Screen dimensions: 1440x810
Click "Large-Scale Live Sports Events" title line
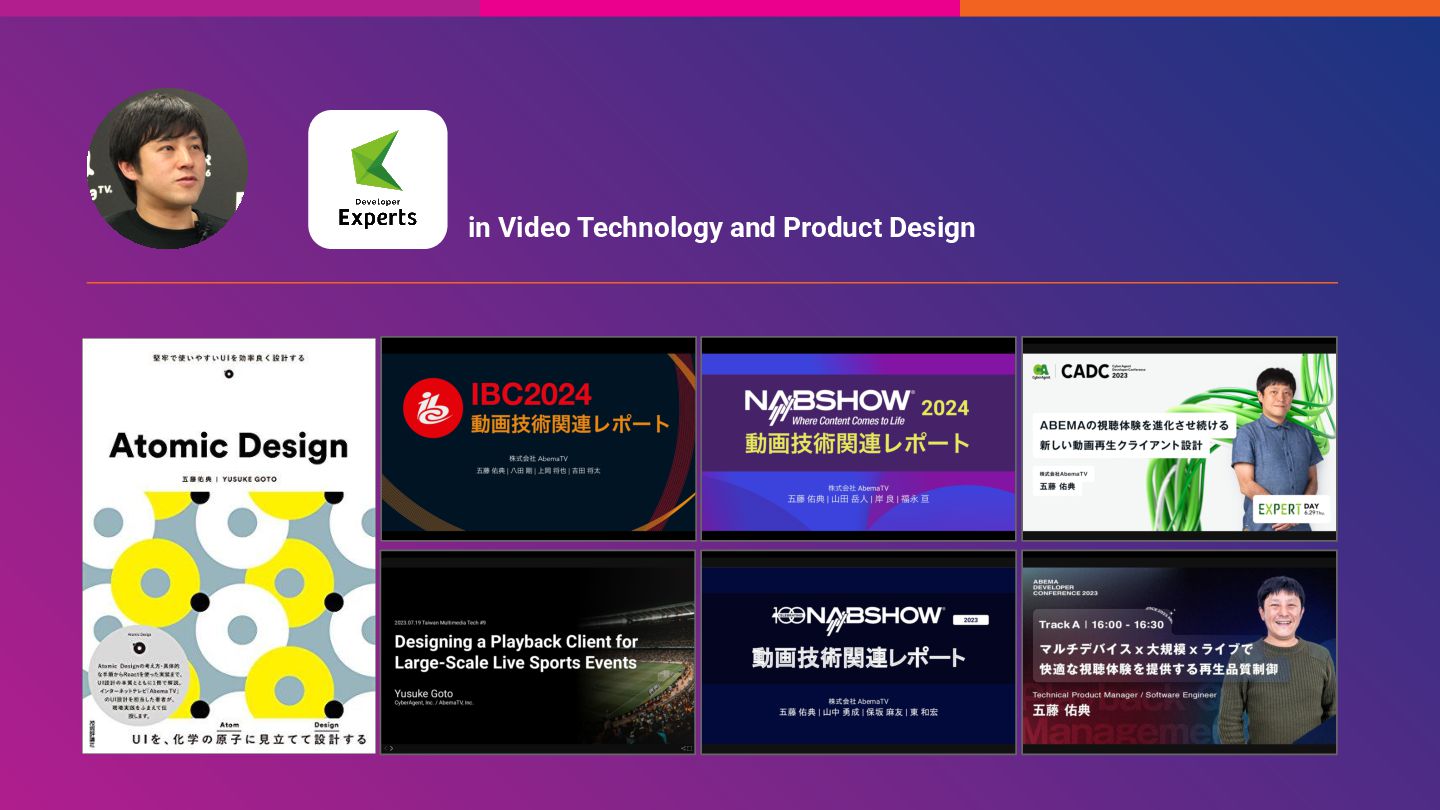tap(515, 663)
